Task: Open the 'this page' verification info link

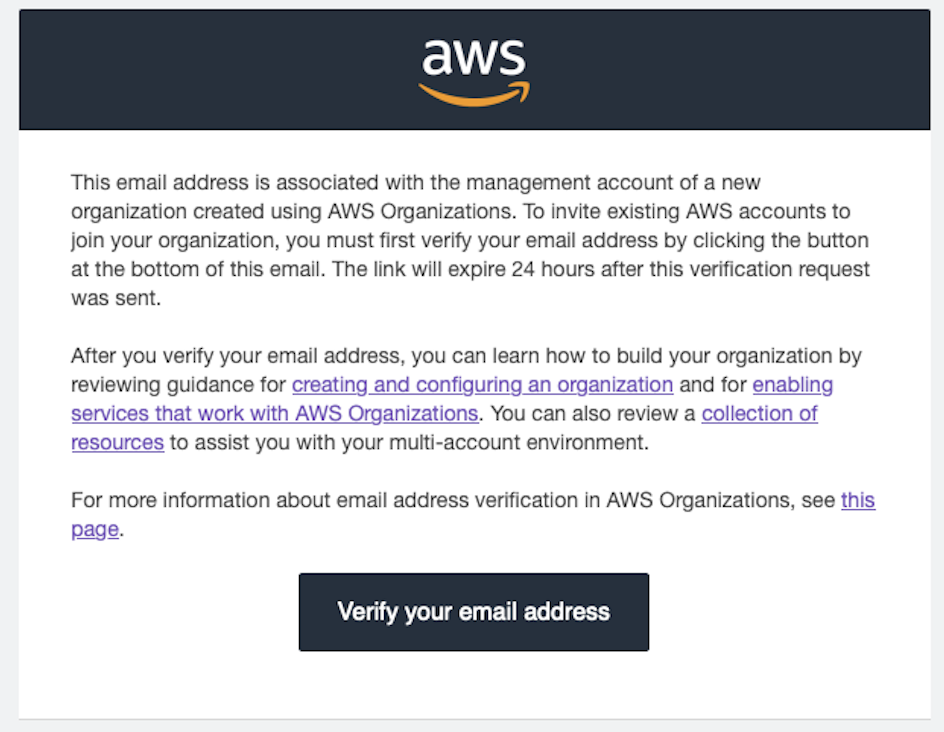Action: click(858, 500)
